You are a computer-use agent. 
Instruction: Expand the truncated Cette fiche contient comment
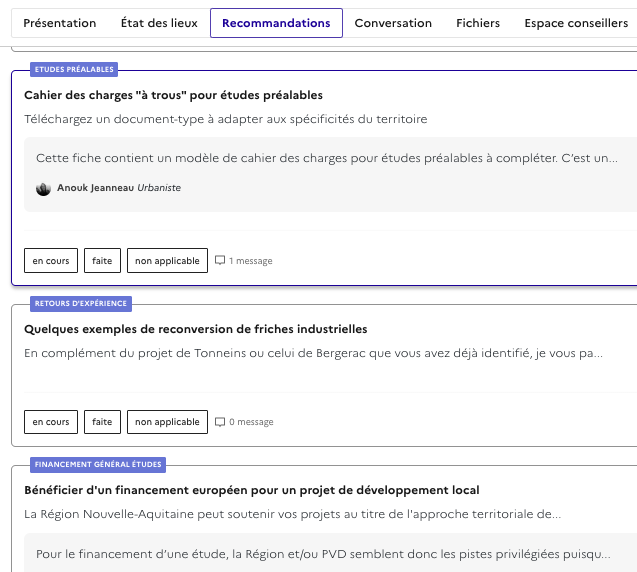click(x=326, y=158)
